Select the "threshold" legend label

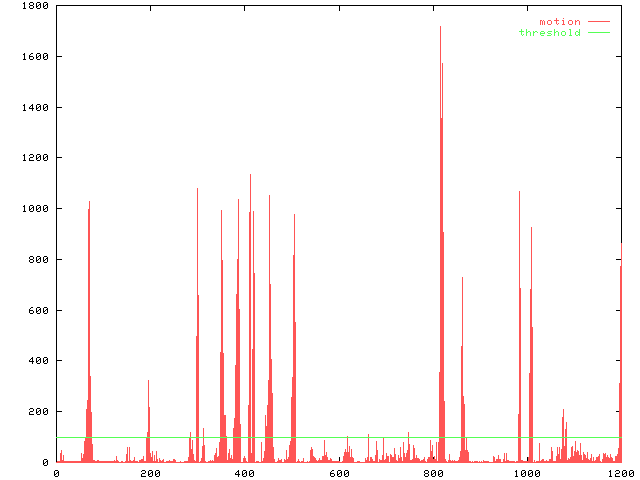click(549, 33)
